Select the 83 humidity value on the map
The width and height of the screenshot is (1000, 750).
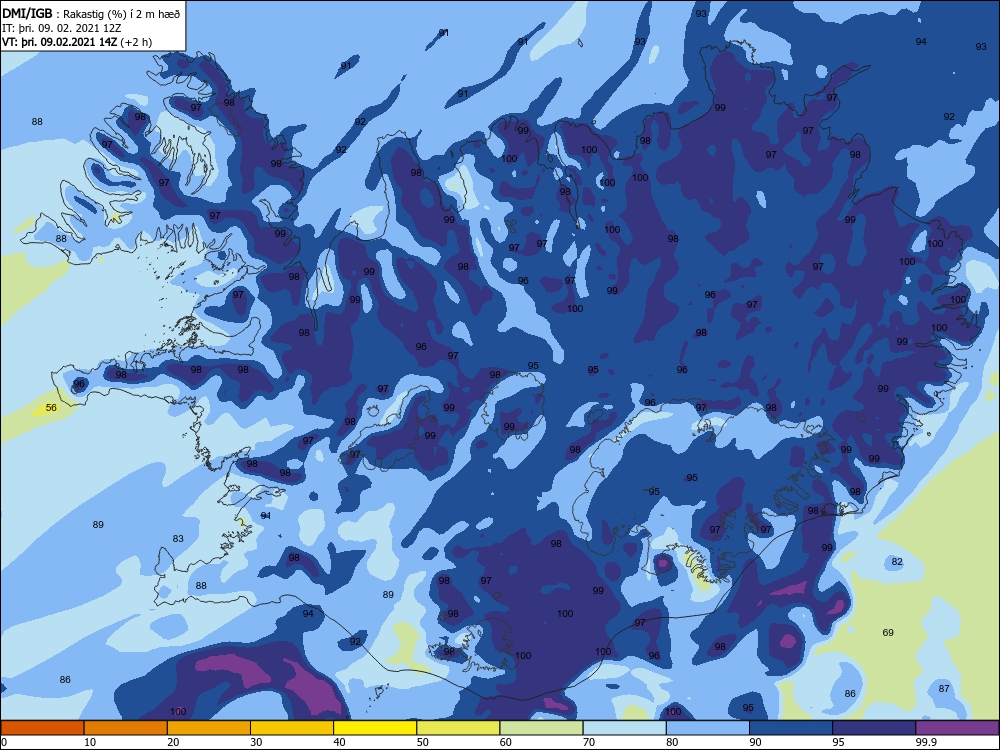click(x=178, y=539)
